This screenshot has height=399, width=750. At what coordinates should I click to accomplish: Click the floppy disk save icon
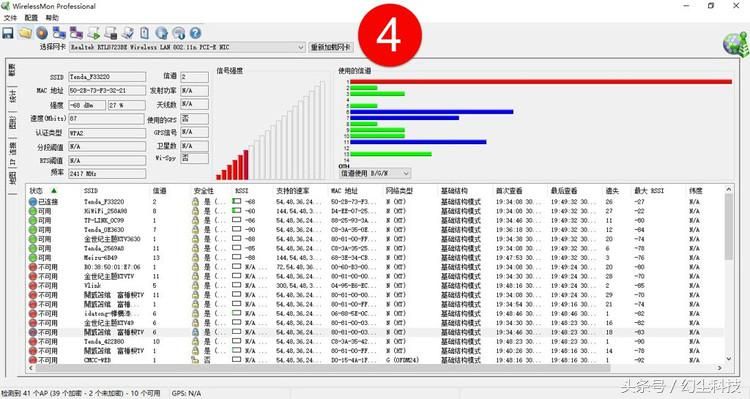coord(8,33)
